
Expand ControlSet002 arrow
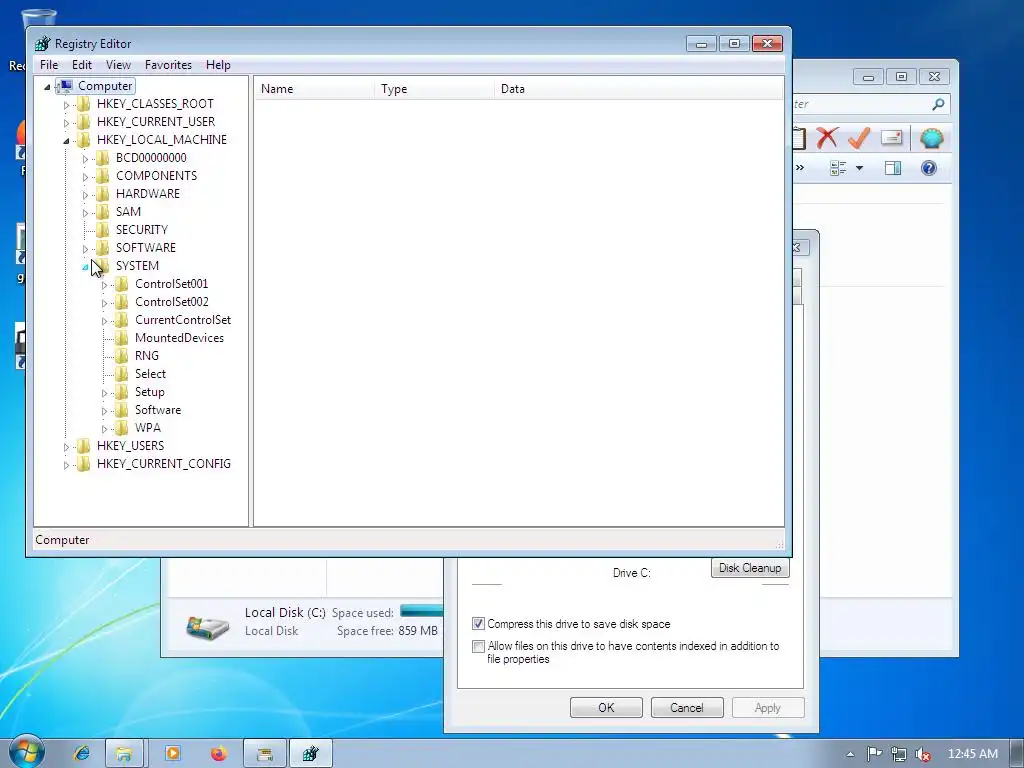(104, 303)
